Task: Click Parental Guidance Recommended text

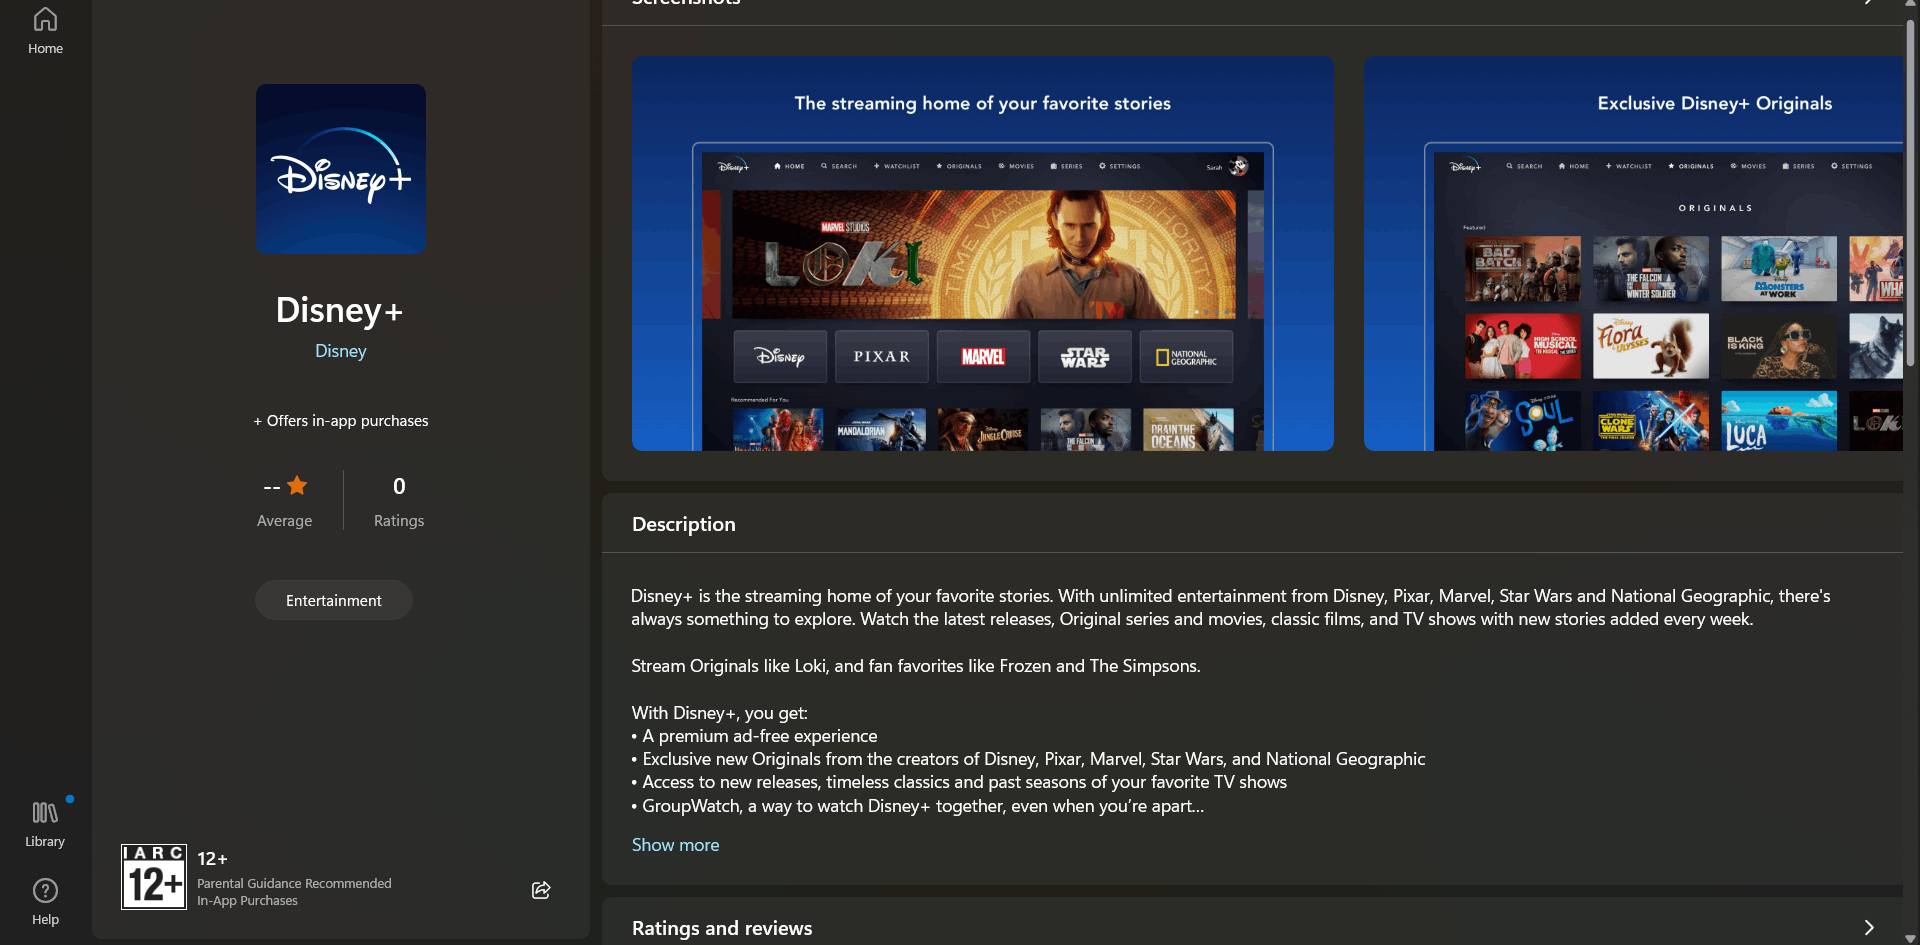Action: coord(294,884)
